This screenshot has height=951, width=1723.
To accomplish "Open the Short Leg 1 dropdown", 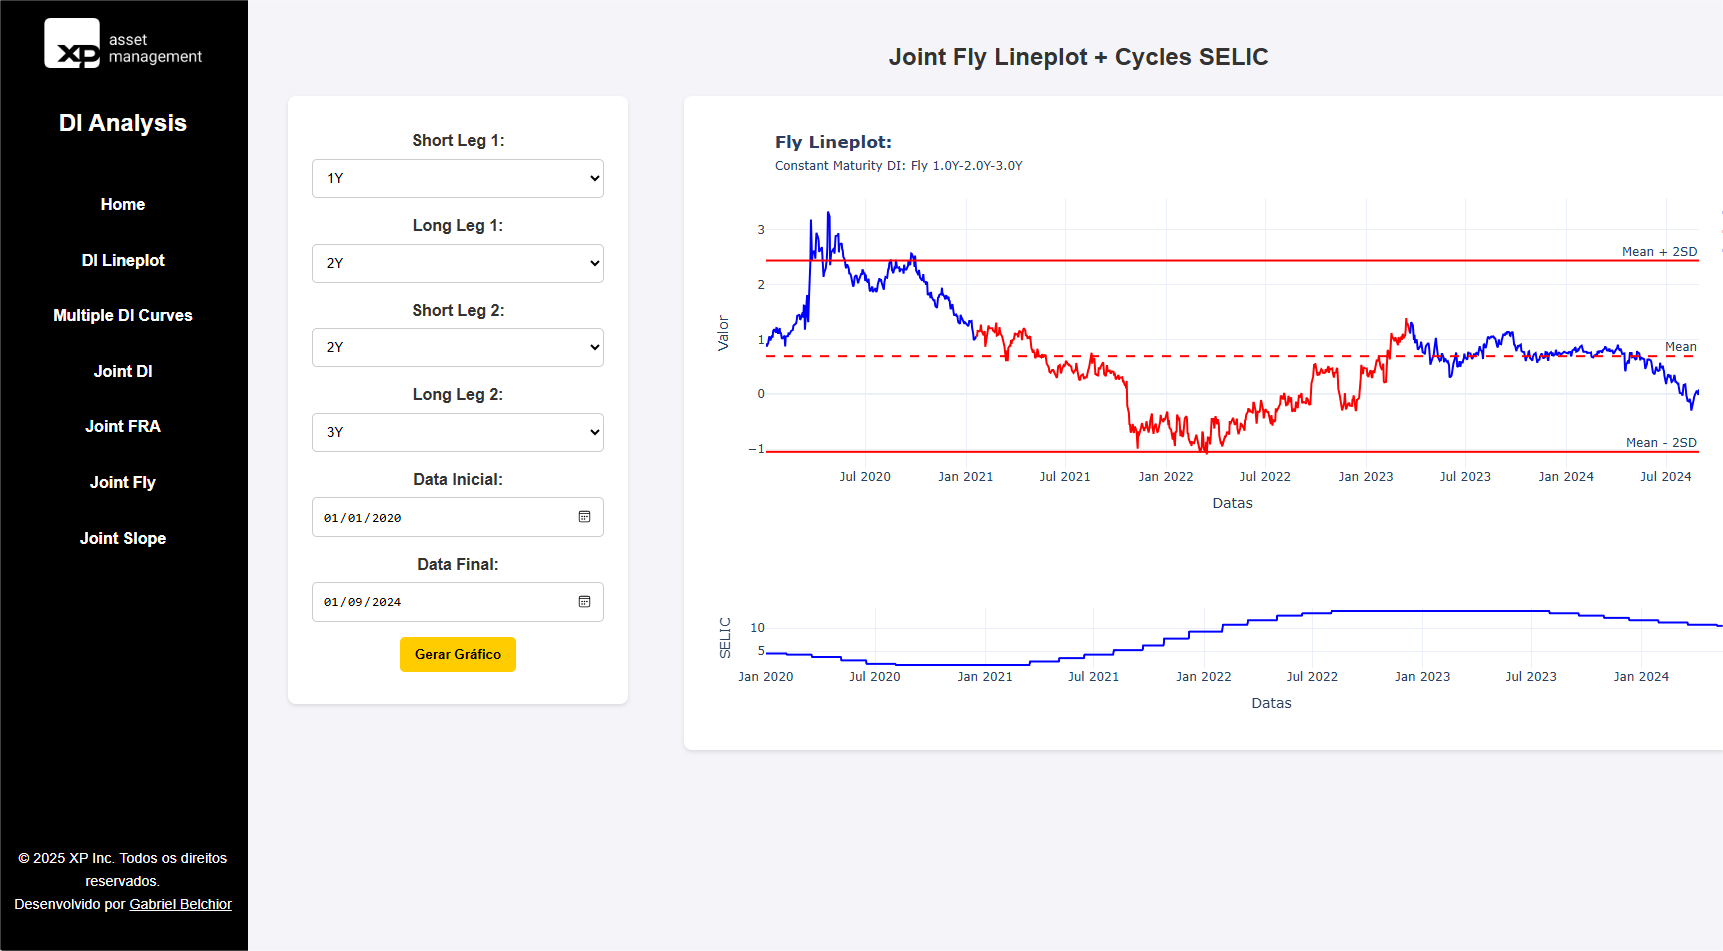I will (x=458, y=178).
